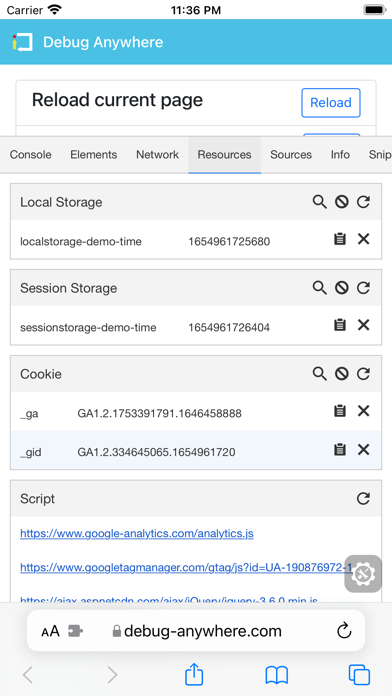Toggle the floating devtools gear button
Screen dimensions: 392x696
[363, 573]
